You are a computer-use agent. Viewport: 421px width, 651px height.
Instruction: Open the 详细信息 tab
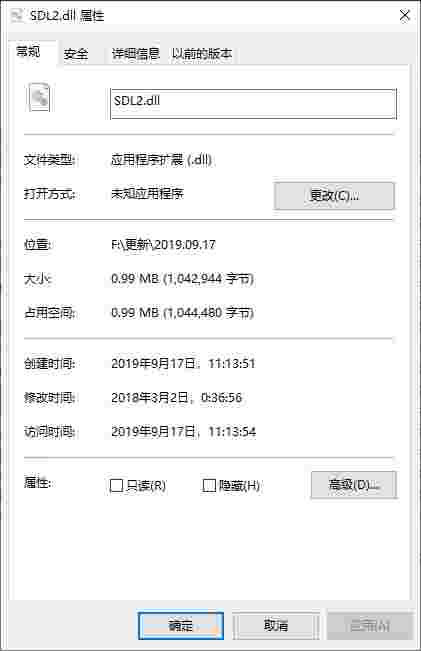click(x=136, y=54)
